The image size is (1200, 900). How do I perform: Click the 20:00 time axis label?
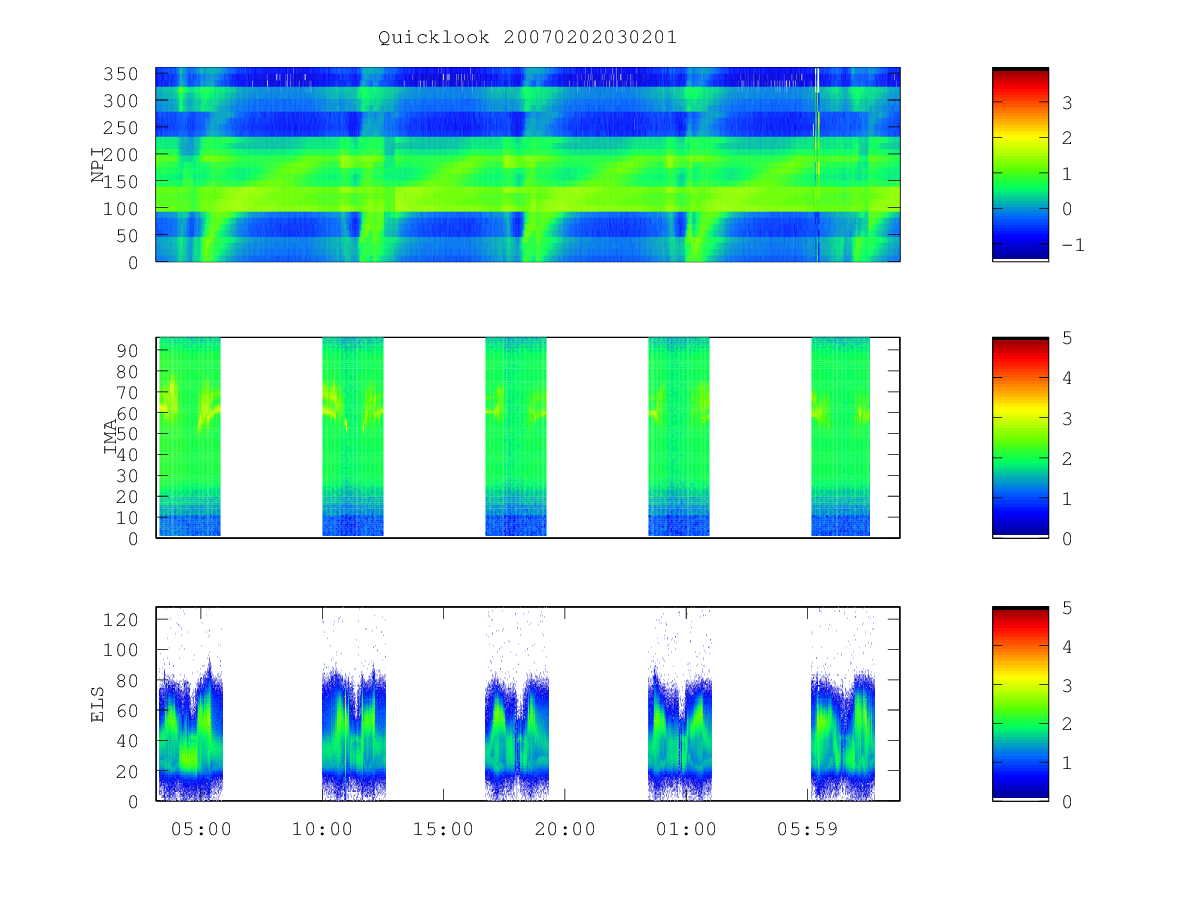pos(565,829)
